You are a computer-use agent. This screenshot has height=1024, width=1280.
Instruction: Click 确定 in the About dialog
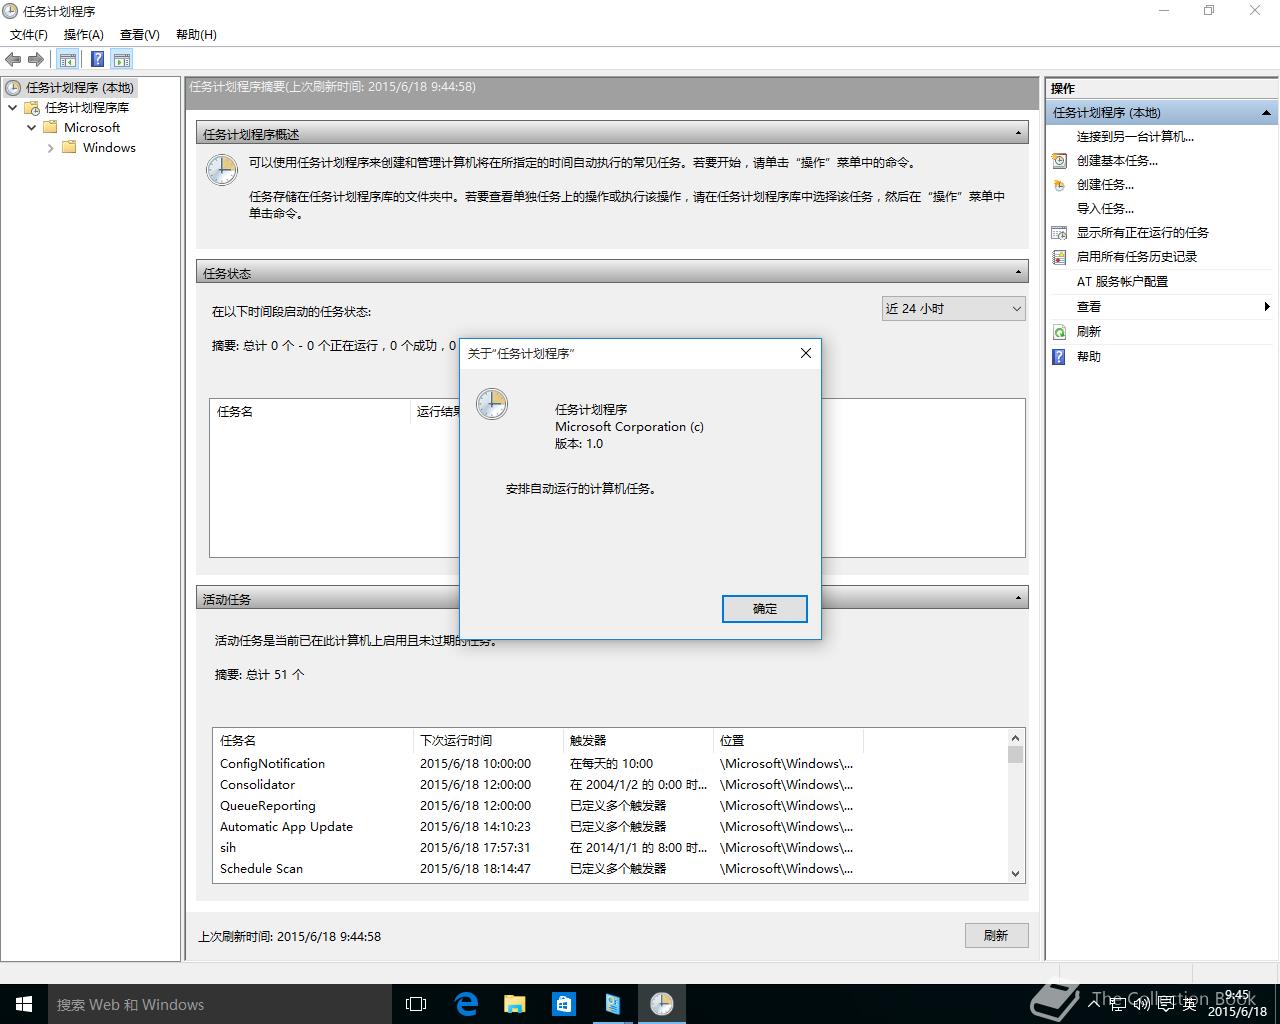(x=765, y=608)
